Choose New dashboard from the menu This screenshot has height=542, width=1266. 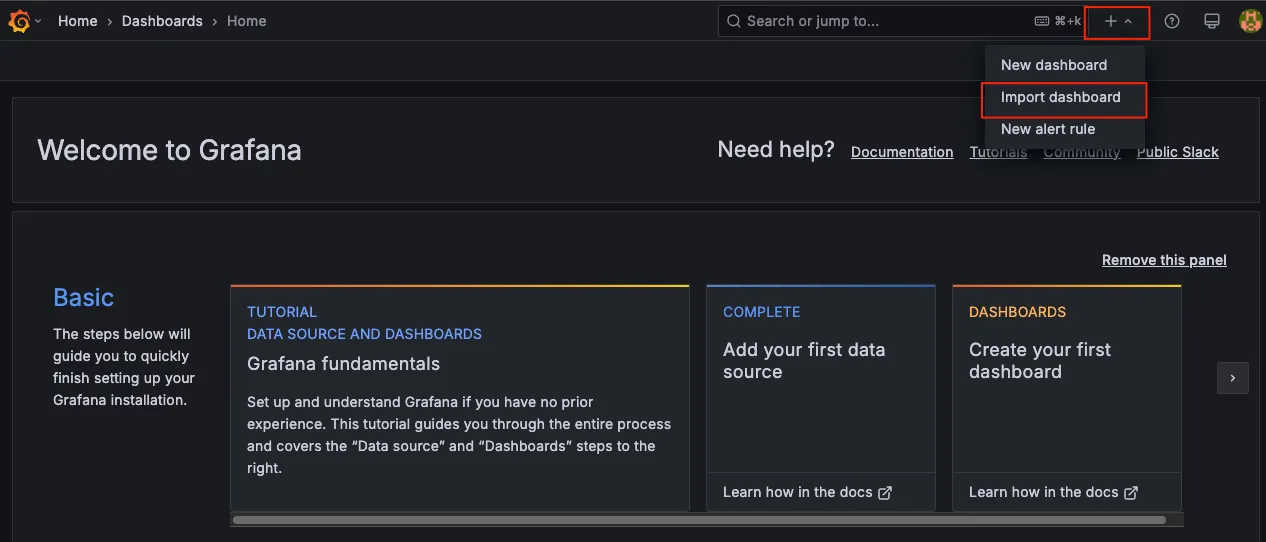coord(1065,65)
